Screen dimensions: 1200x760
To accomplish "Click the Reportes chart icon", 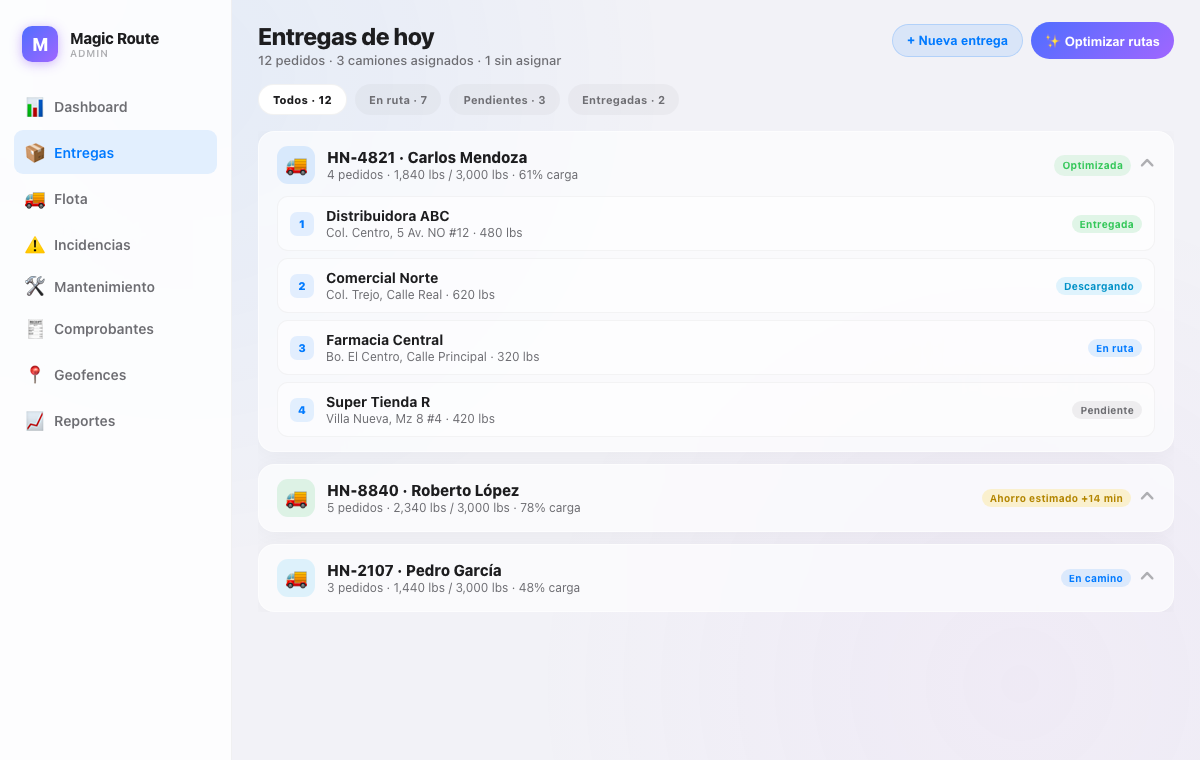I will coord(35,421).
